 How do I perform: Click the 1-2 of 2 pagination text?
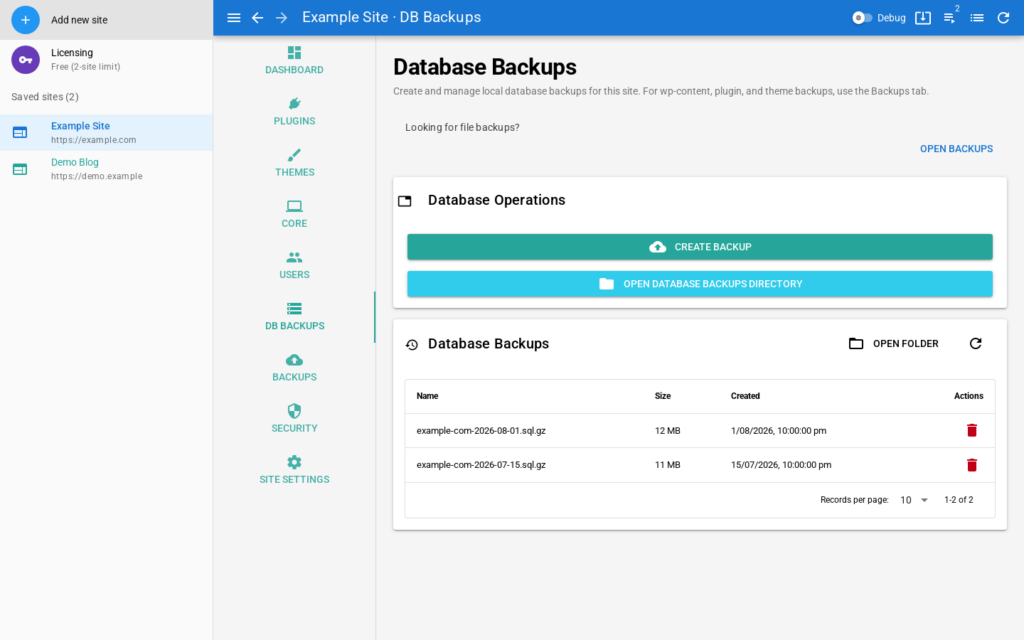pos(959,500)
